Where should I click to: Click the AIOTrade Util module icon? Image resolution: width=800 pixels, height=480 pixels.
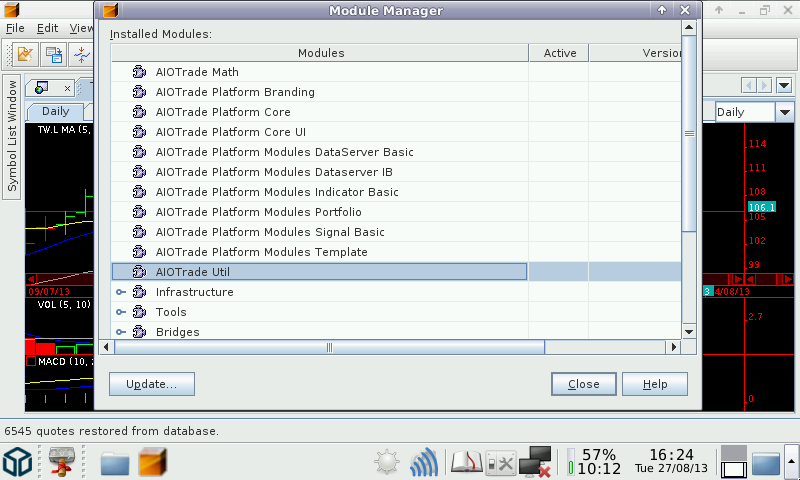[x=139, y=272]
